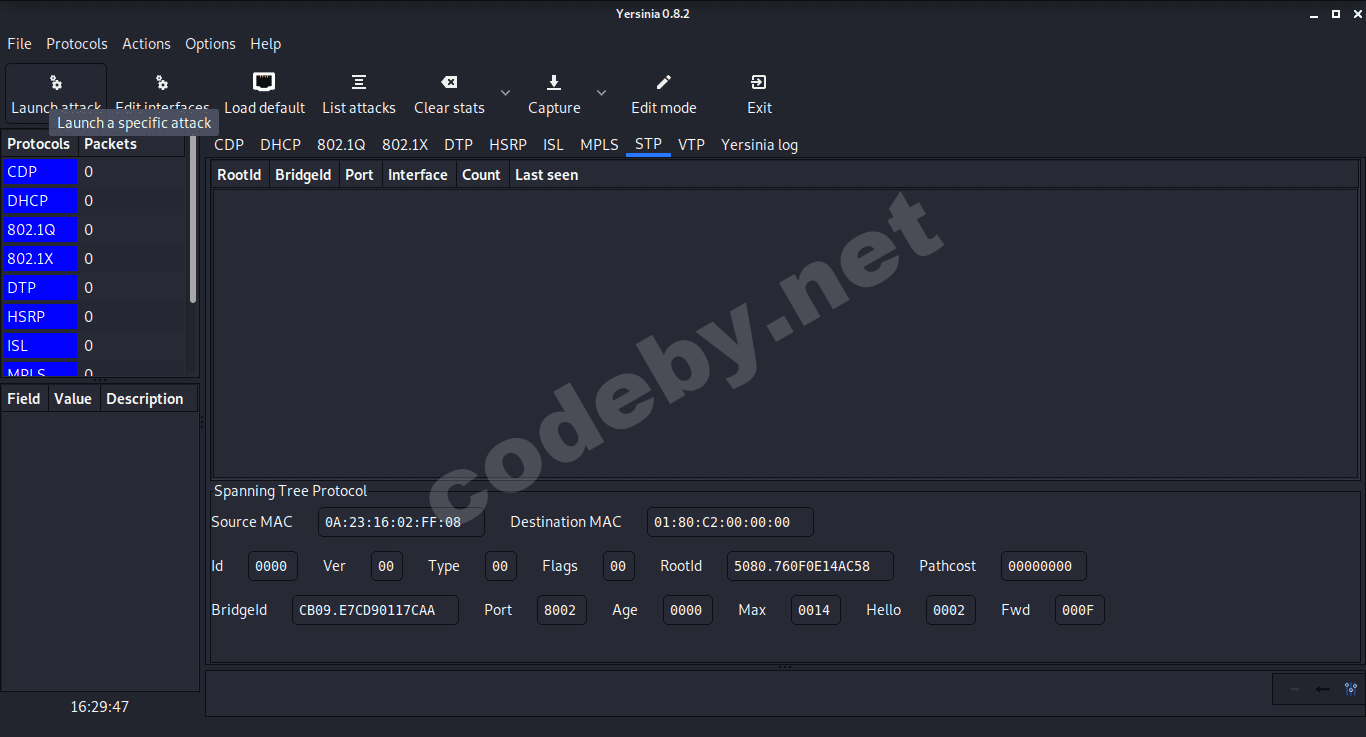Image resolution: width=1366 pixels, height=737 pixels.
Task: Select ISL row in the Protocols list
Action: (x=94, y=346)
